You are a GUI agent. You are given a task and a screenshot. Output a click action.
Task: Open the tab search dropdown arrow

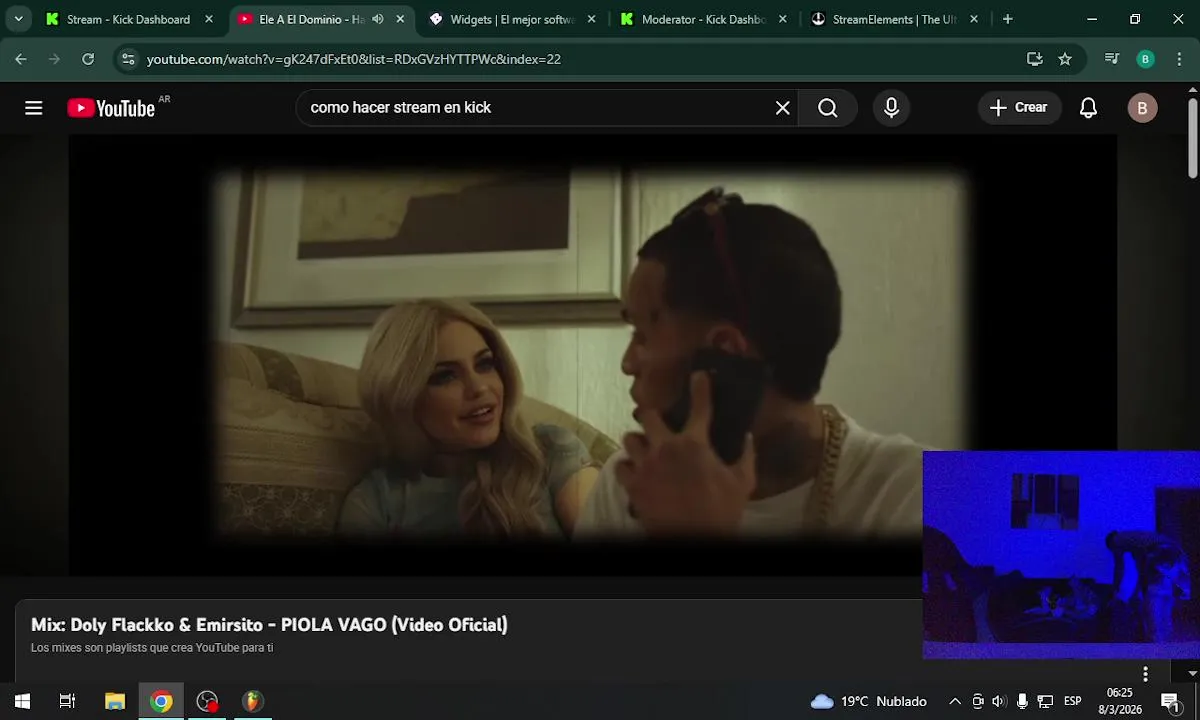18,19
